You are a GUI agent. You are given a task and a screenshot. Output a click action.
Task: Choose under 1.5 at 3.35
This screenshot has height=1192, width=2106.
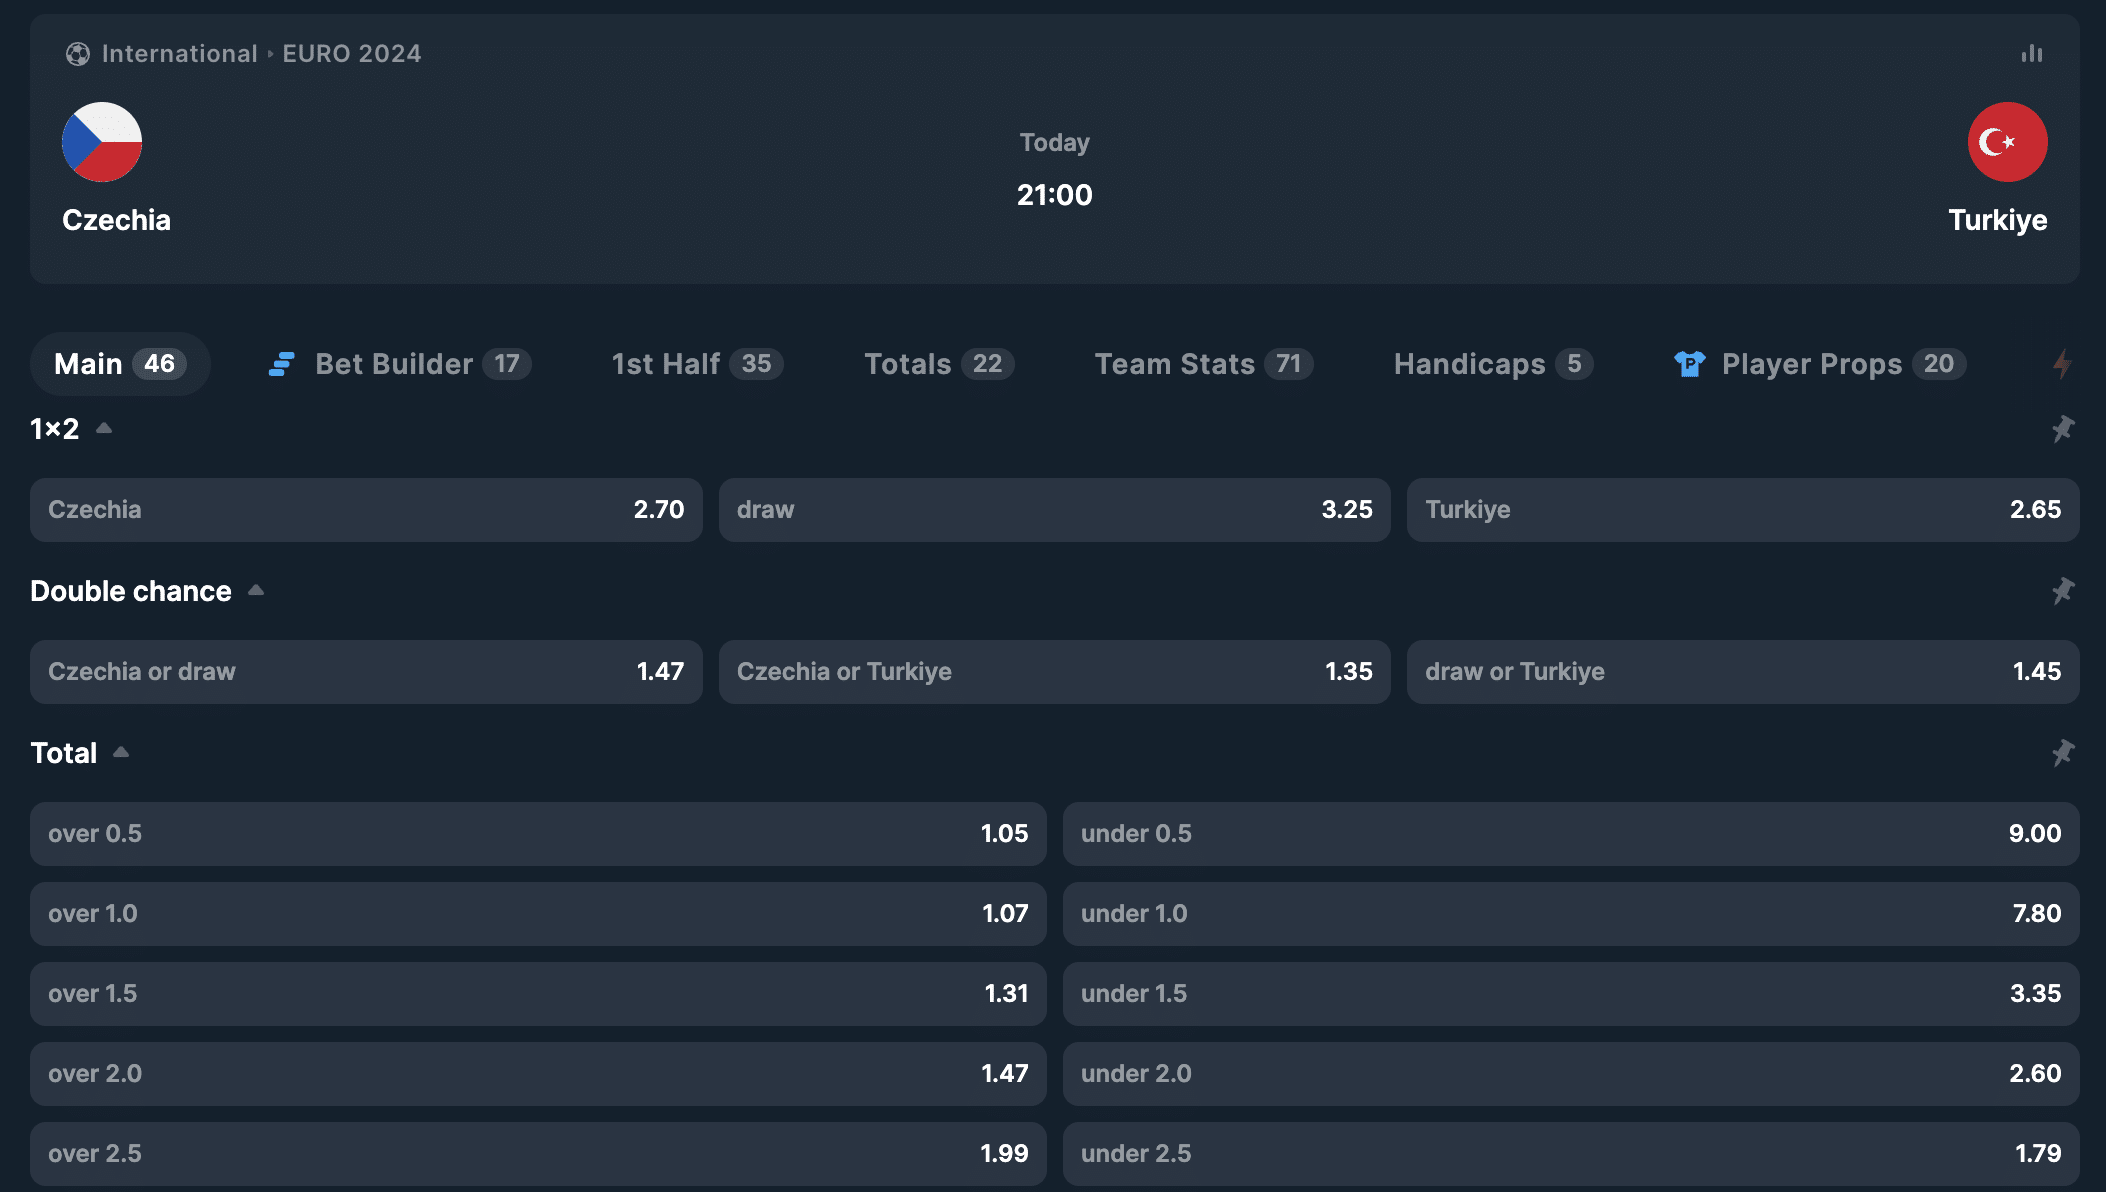coord(1570,994)
